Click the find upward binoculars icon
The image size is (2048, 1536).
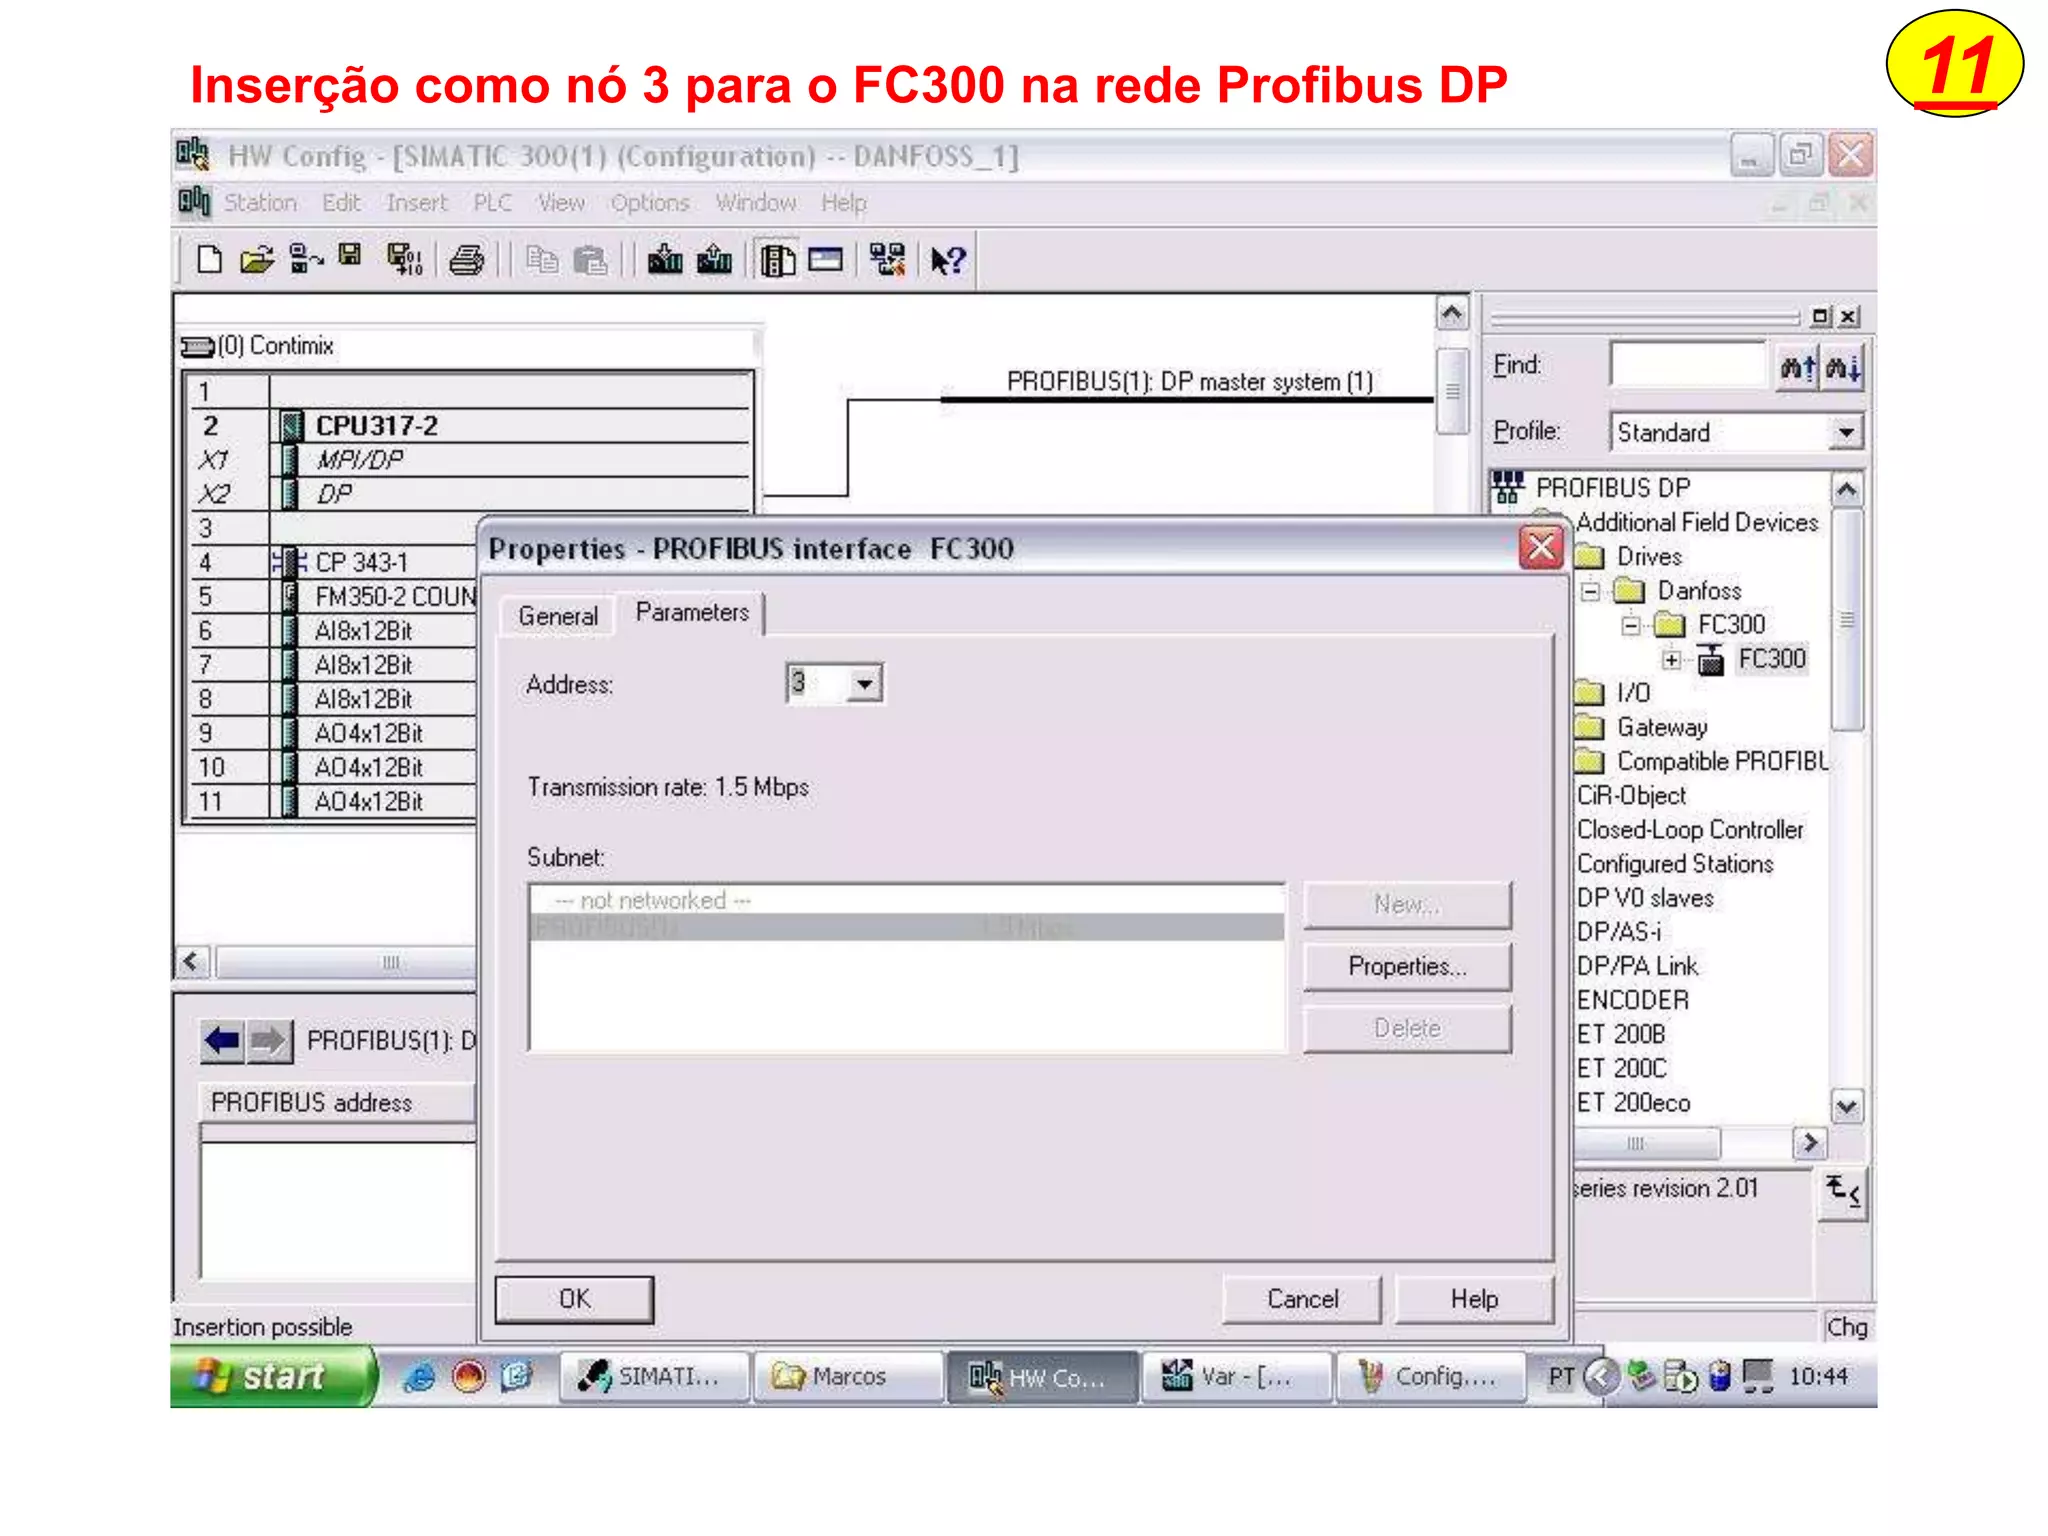pyautogui.click(x=1797, y=368)
